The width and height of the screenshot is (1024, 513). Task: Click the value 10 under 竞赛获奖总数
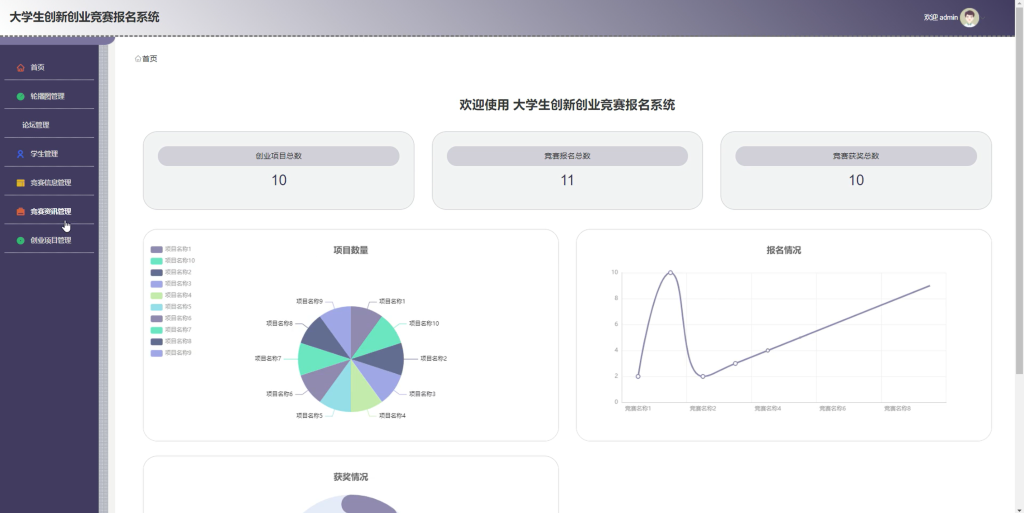(856, 180)
